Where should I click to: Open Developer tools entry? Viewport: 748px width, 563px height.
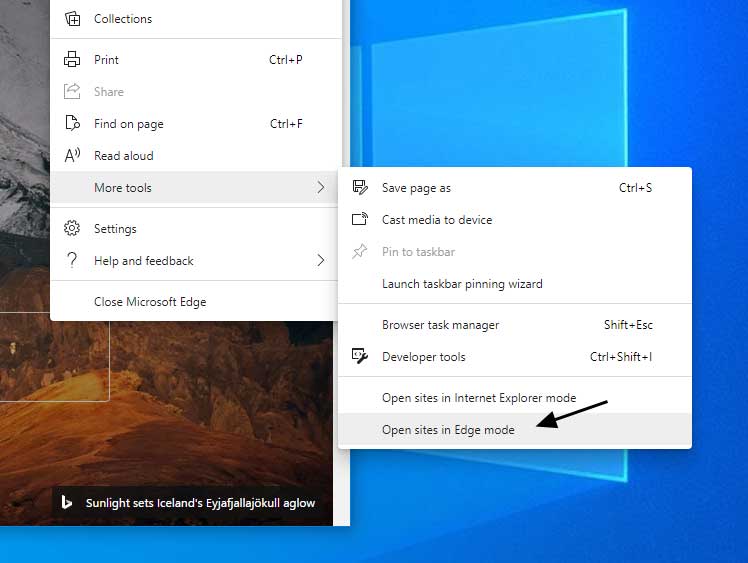pos(515,356)
